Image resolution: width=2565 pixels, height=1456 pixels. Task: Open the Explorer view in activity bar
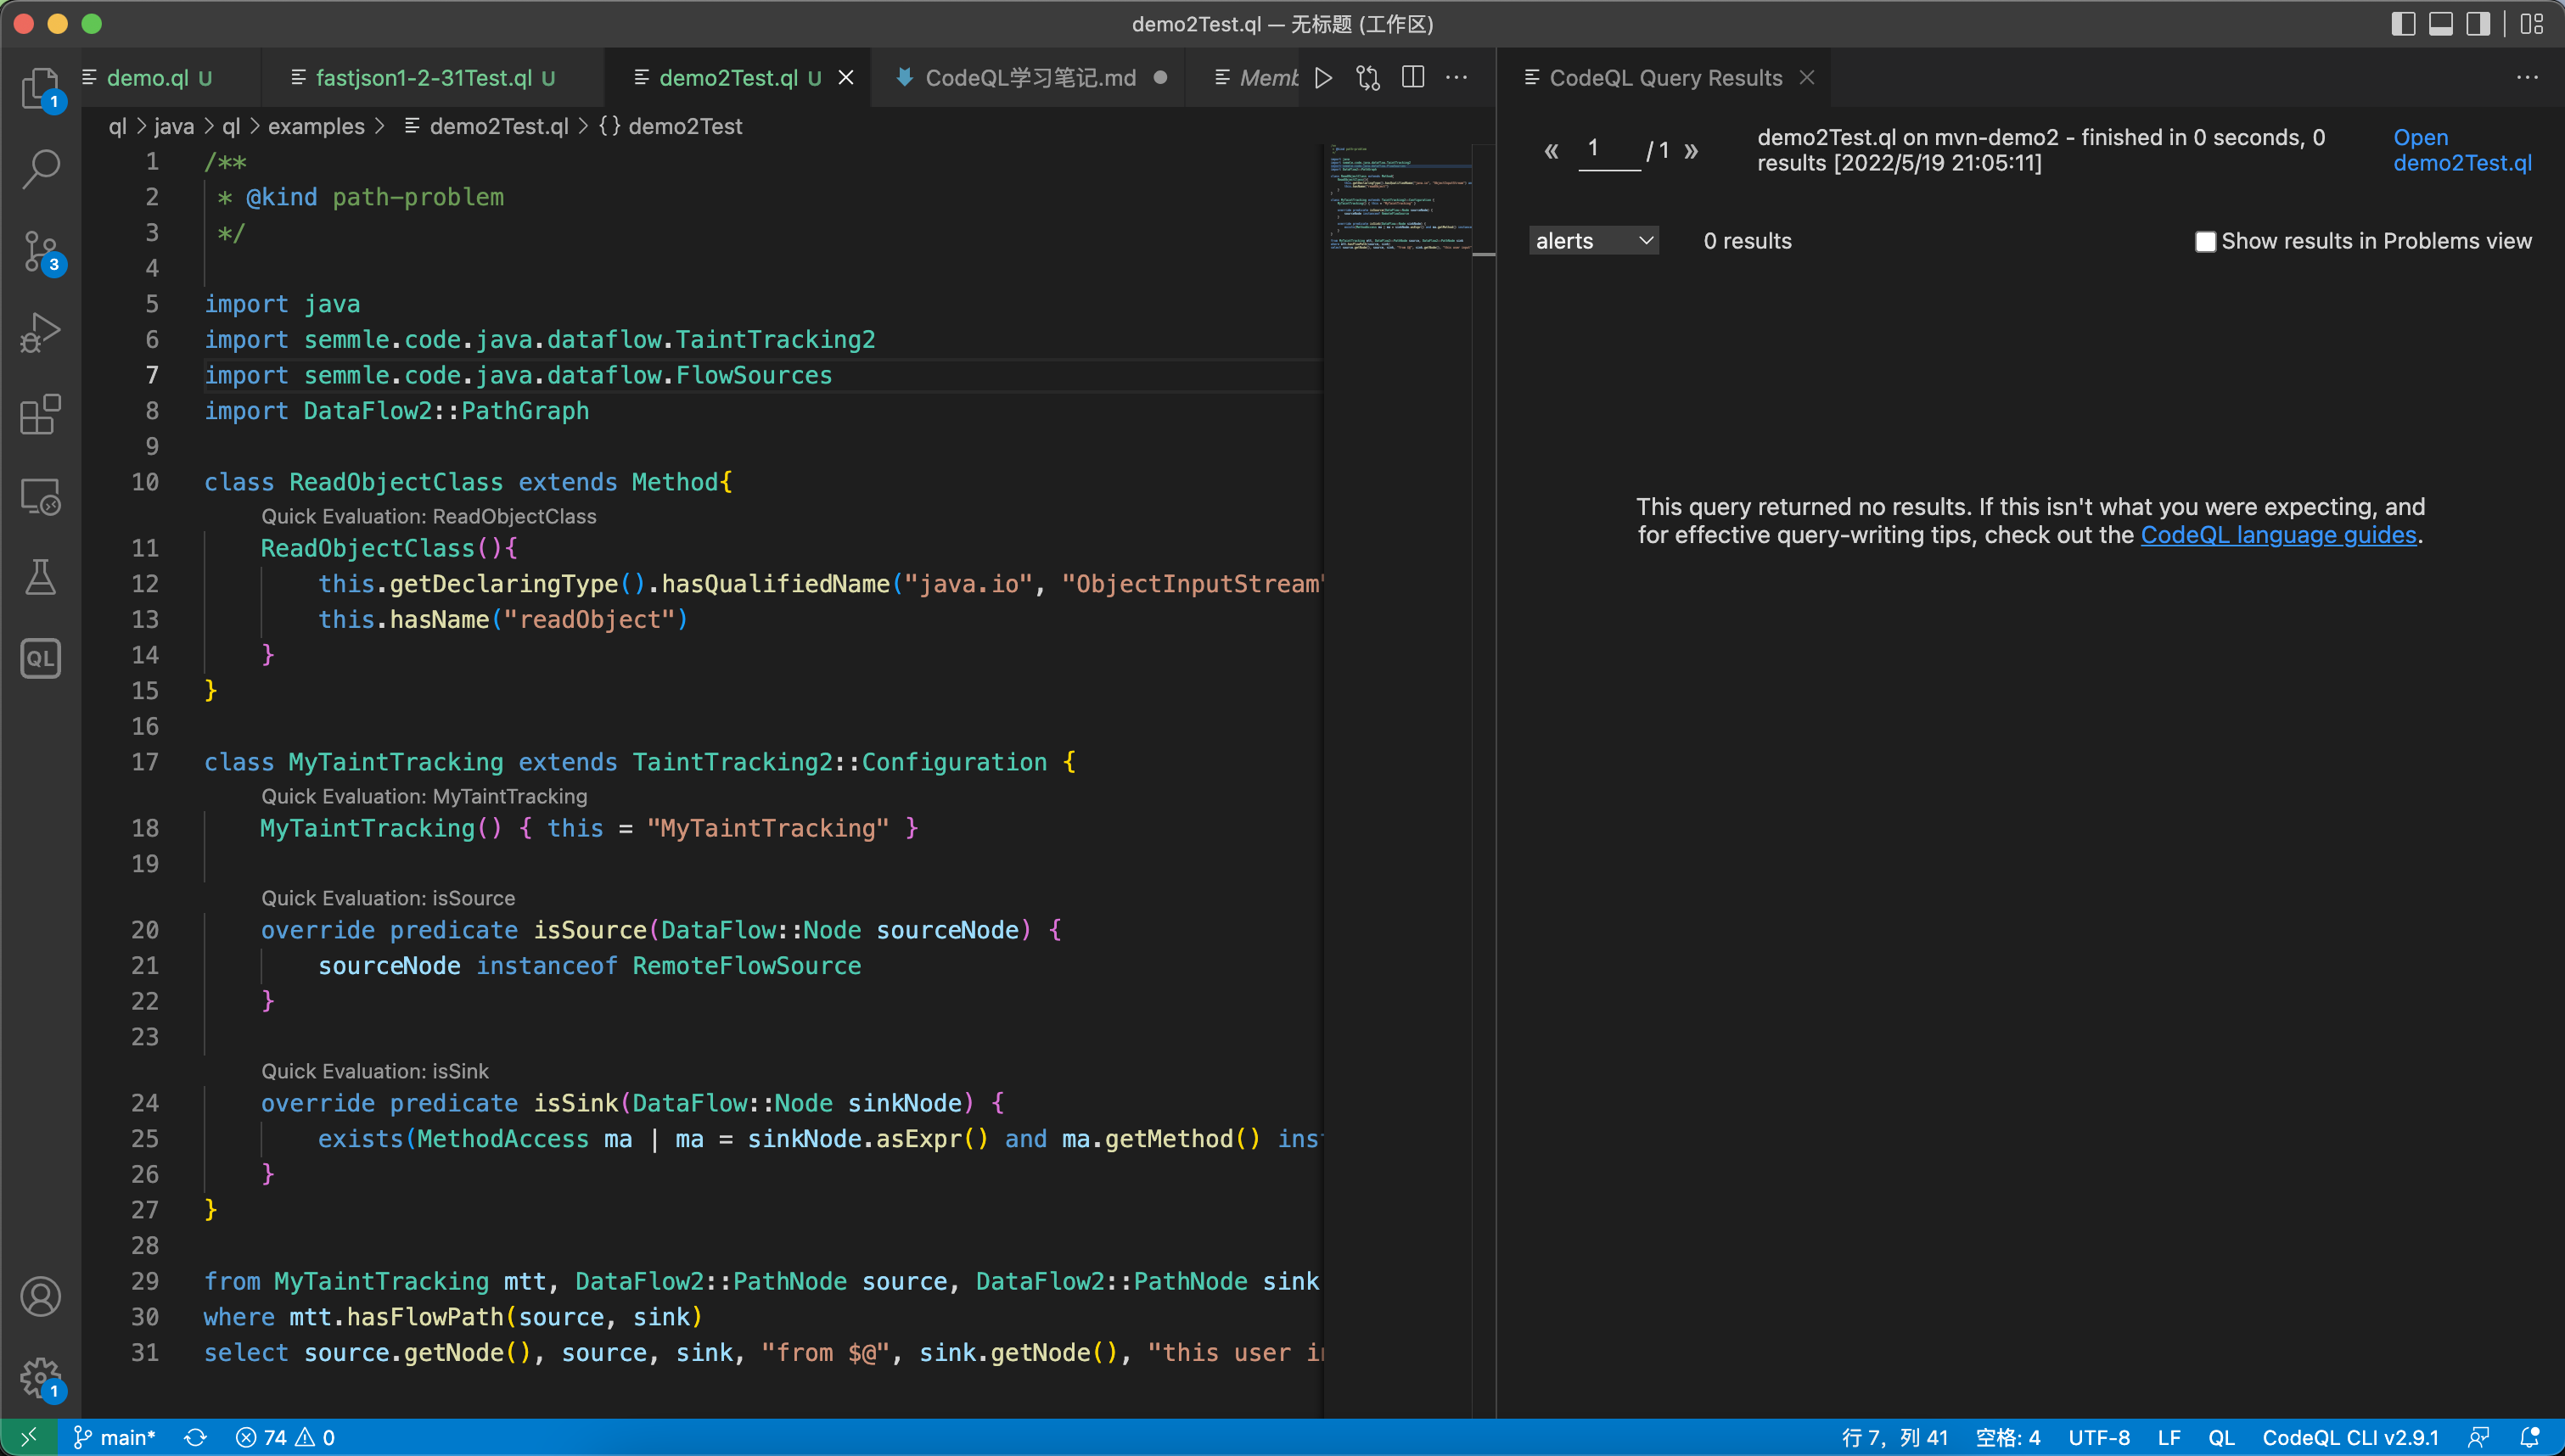click(x=41, y=88)
